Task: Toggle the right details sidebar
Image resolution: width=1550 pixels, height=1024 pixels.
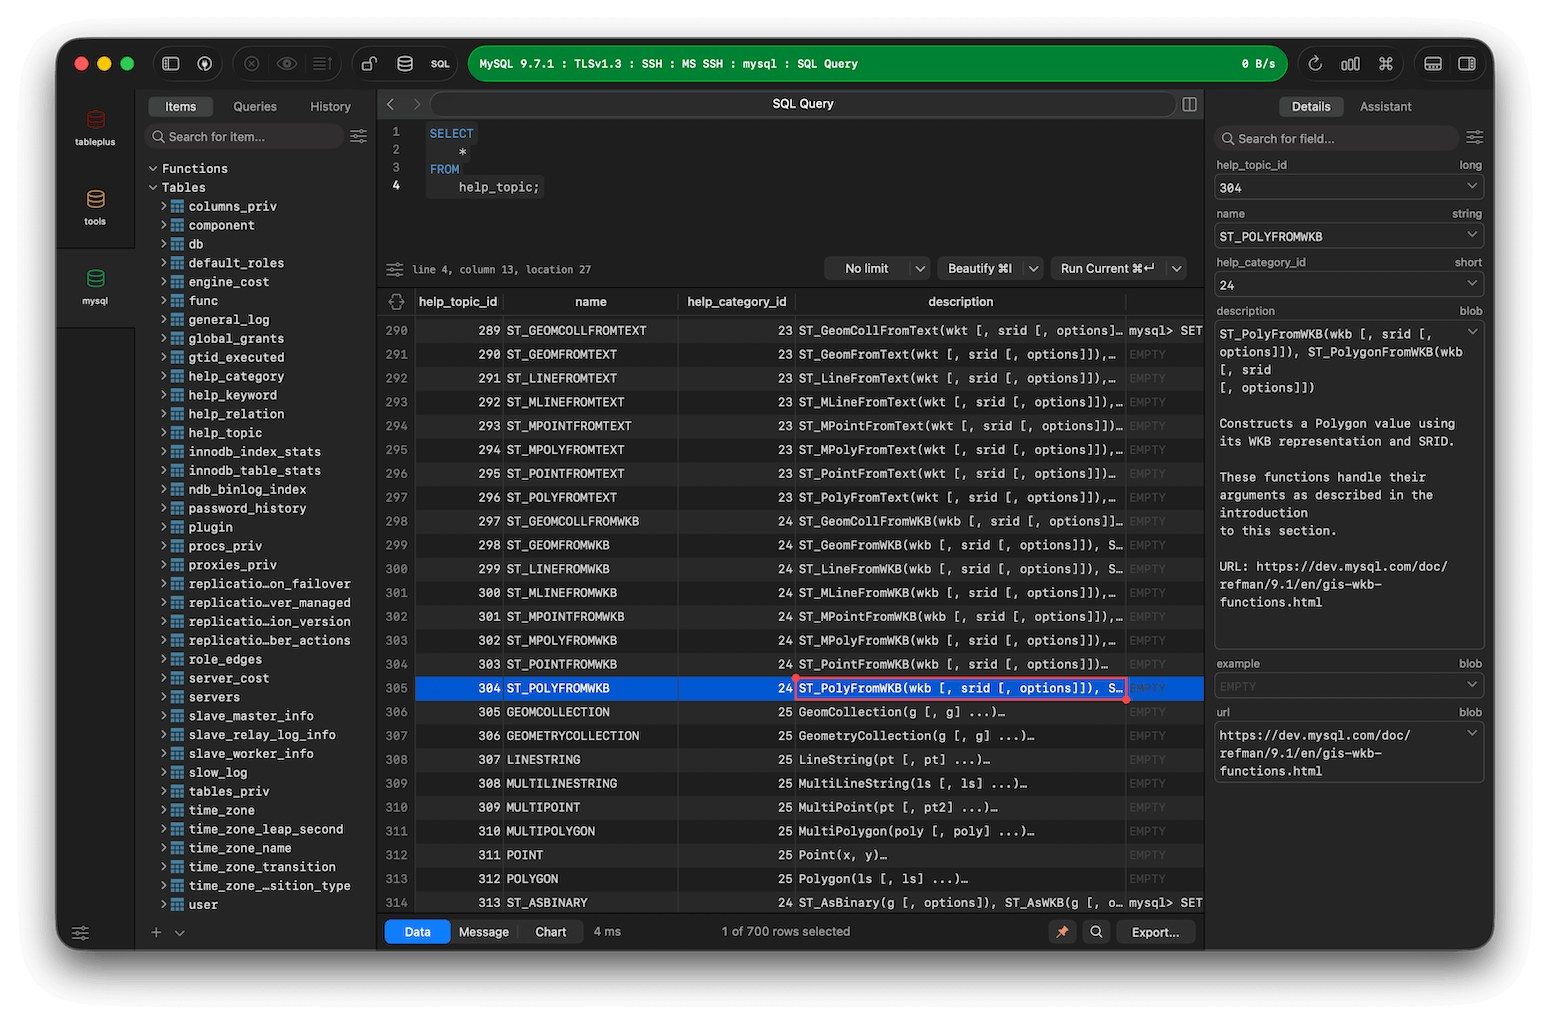Action: click(x=1467, y=64)
